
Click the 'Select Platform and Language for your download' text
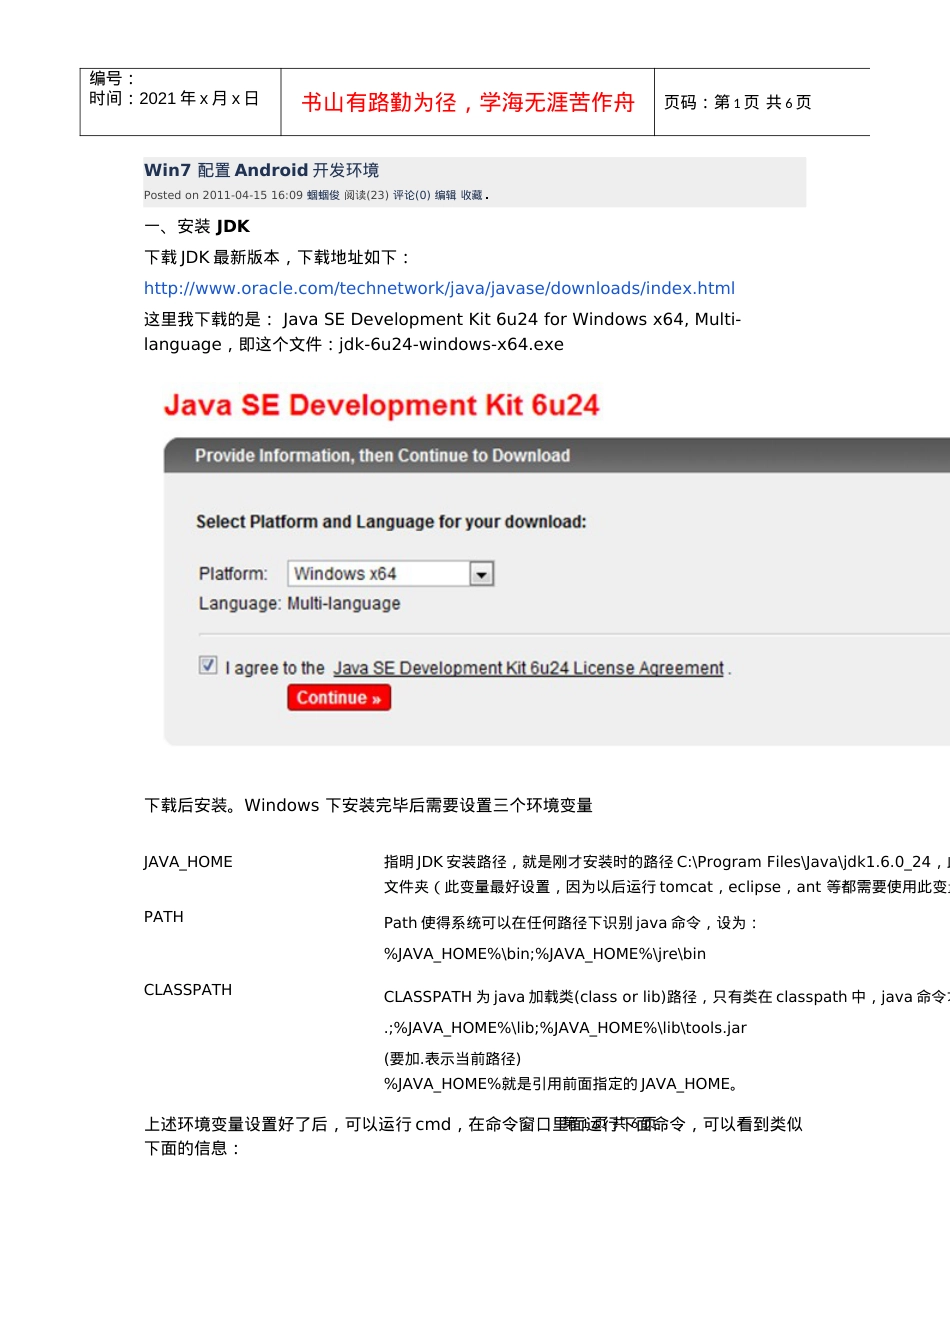click(x=391, y=522)
